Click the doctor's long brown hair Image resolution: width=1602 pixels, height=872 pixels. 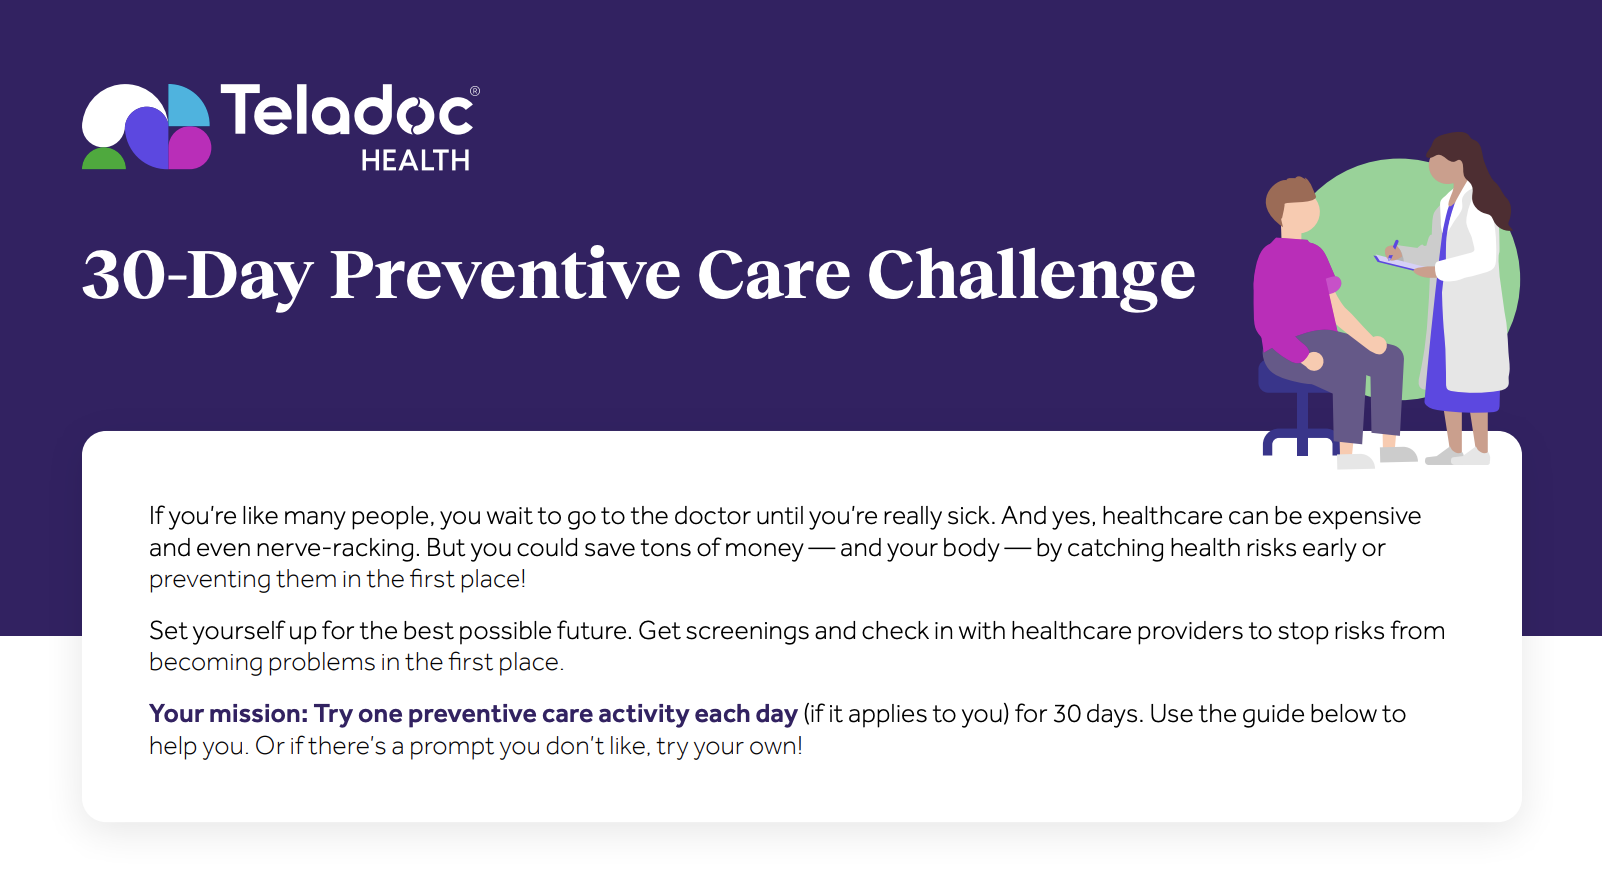(x=1477, y=177)
